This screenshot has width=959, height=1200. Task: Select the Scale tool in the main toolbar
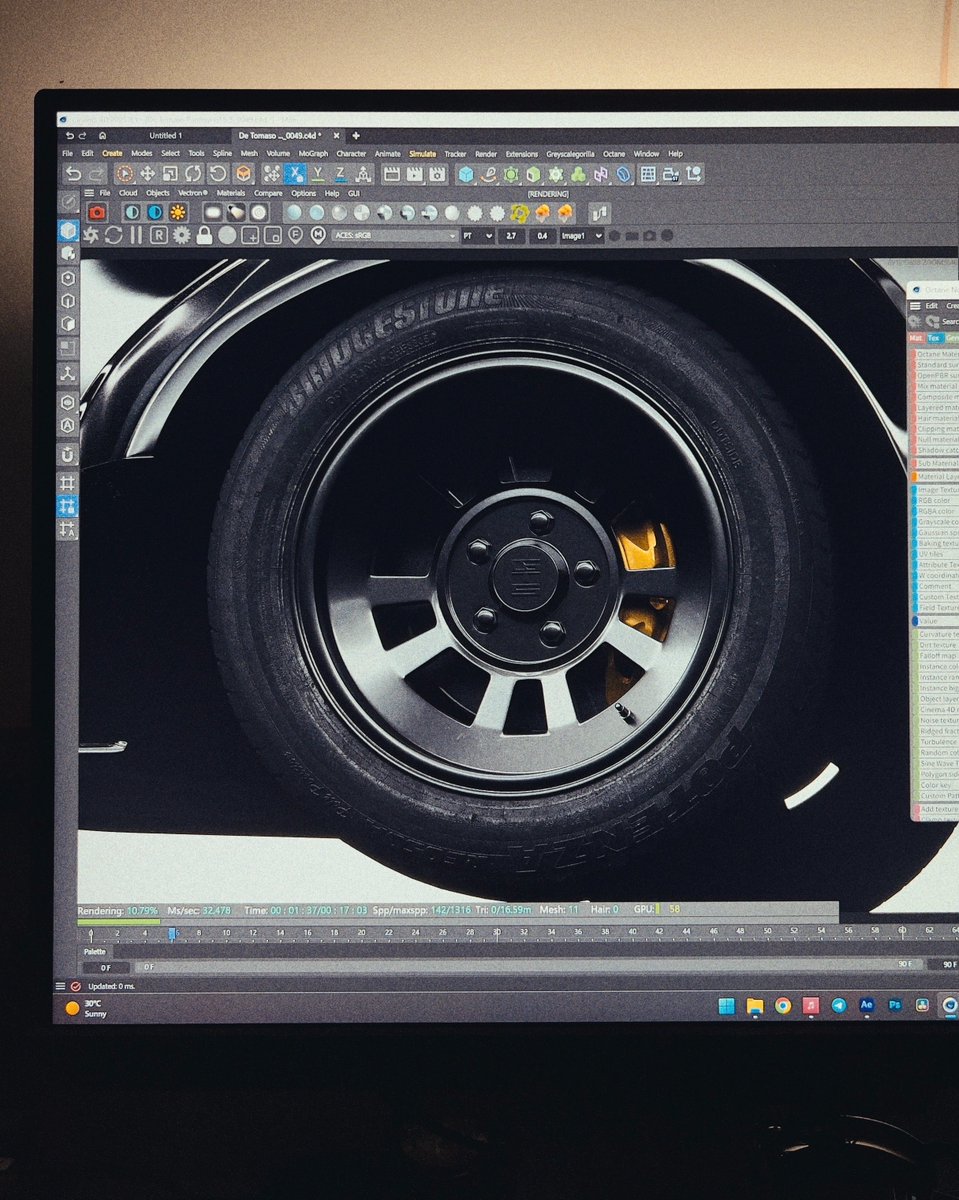[170, 173]
